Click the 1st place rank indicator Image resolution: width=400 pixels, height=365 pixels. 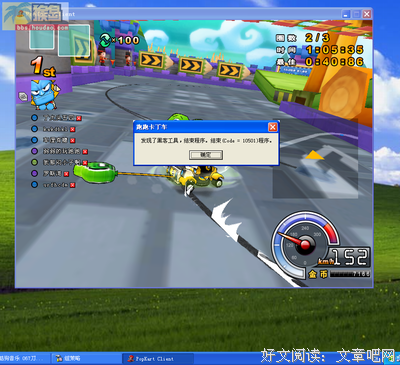tap(43, 66)
